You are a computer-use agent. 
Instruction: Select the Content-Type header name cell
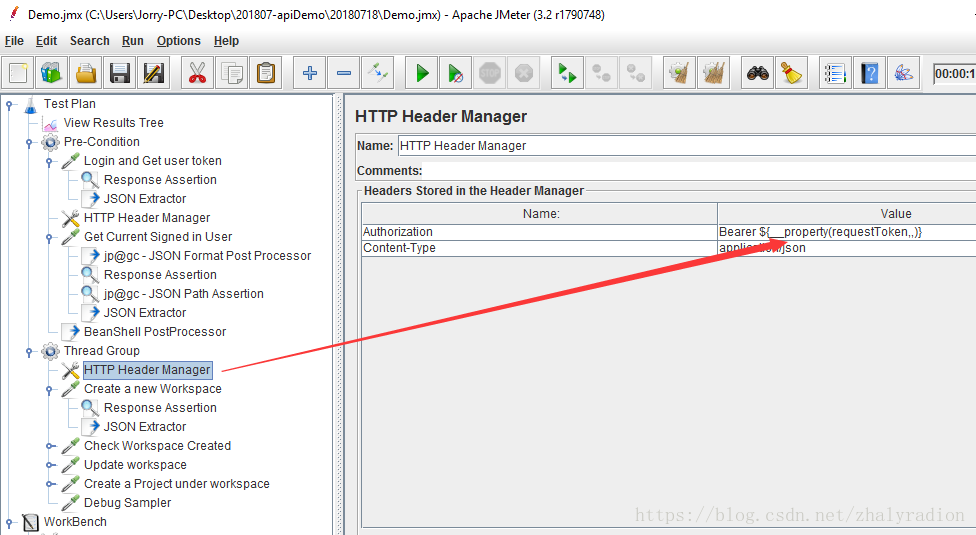click(539, 248)
